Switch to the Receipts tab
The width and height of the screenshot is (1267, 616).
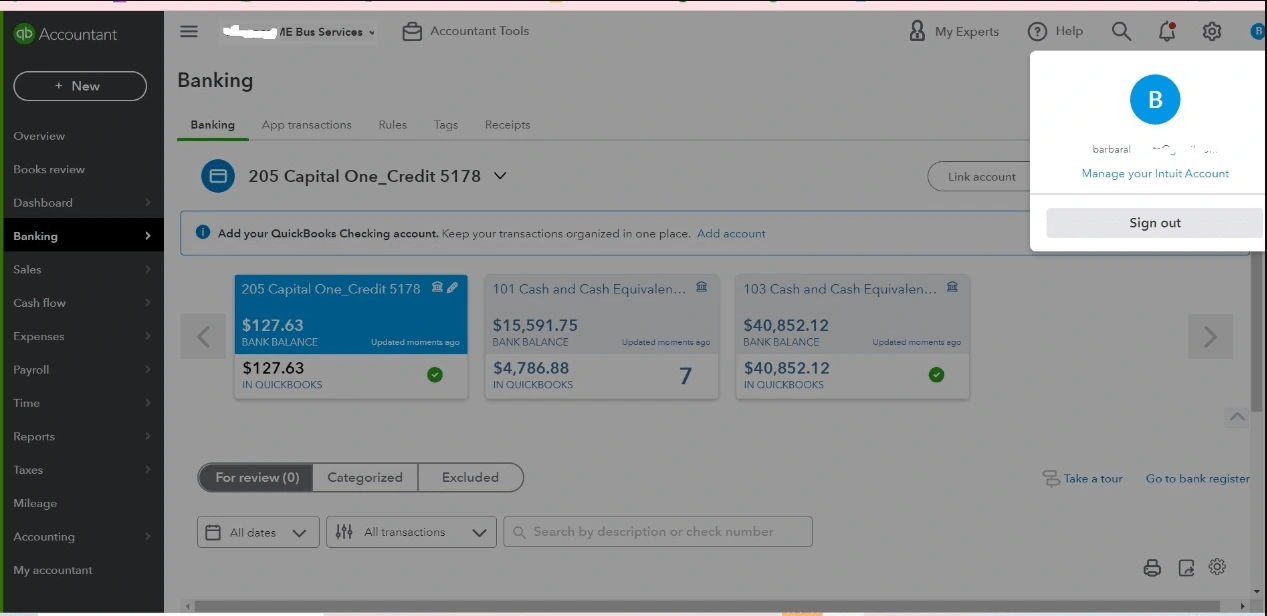point(507,125)
